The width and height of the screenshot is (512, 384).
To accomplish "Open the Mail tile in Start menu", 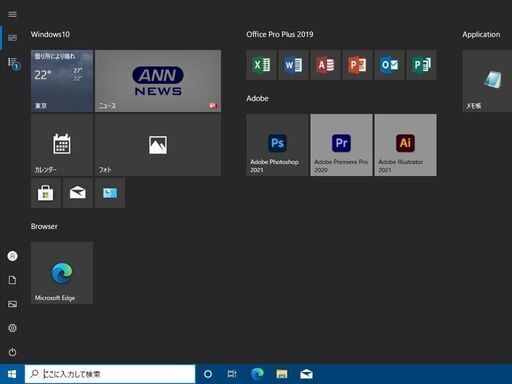I will tap(78, 193).
